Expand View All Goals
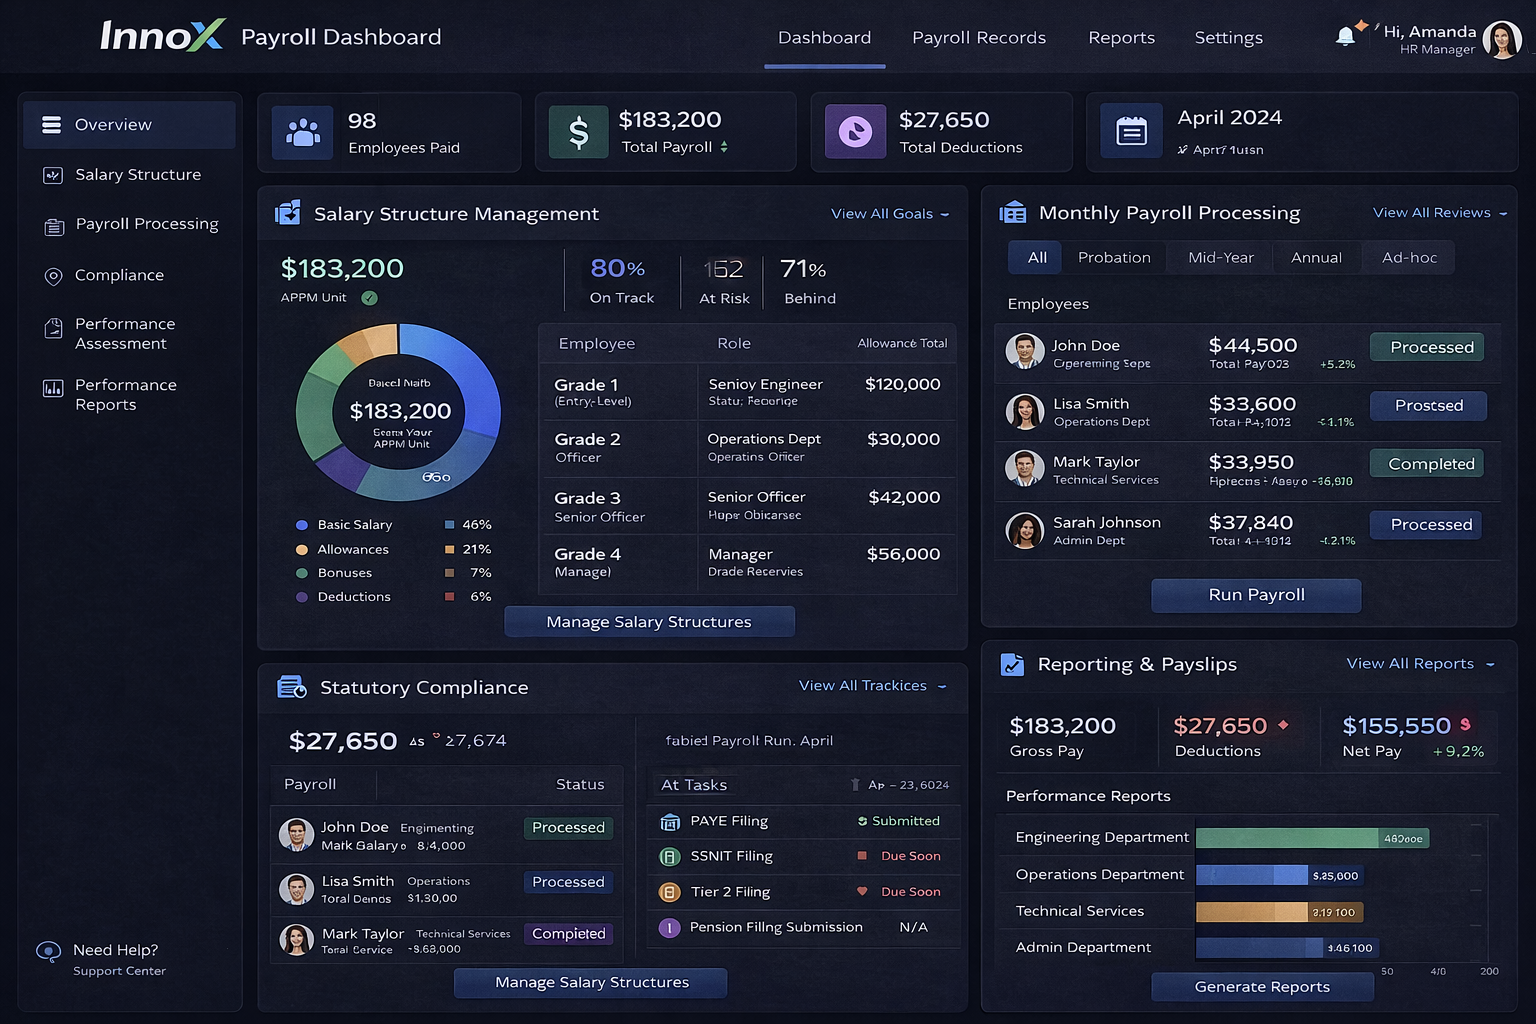1536x1024 pixels. pyautogui.click(x=889, y=214)
